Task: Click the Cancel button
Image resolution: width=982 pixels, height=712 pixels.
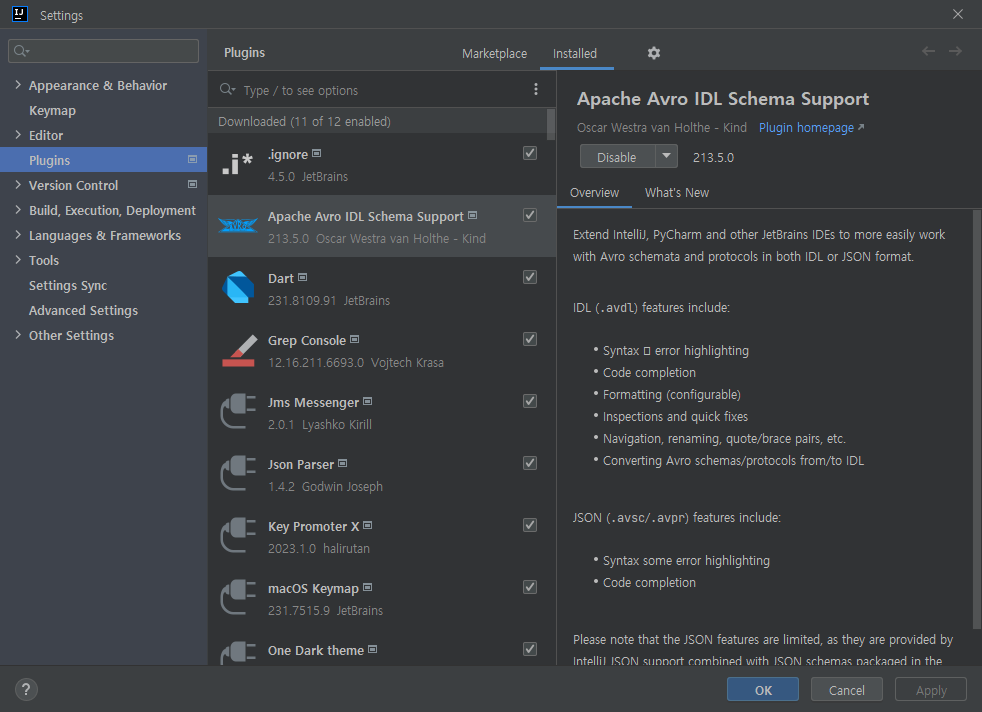Action: tap(847, 689)
